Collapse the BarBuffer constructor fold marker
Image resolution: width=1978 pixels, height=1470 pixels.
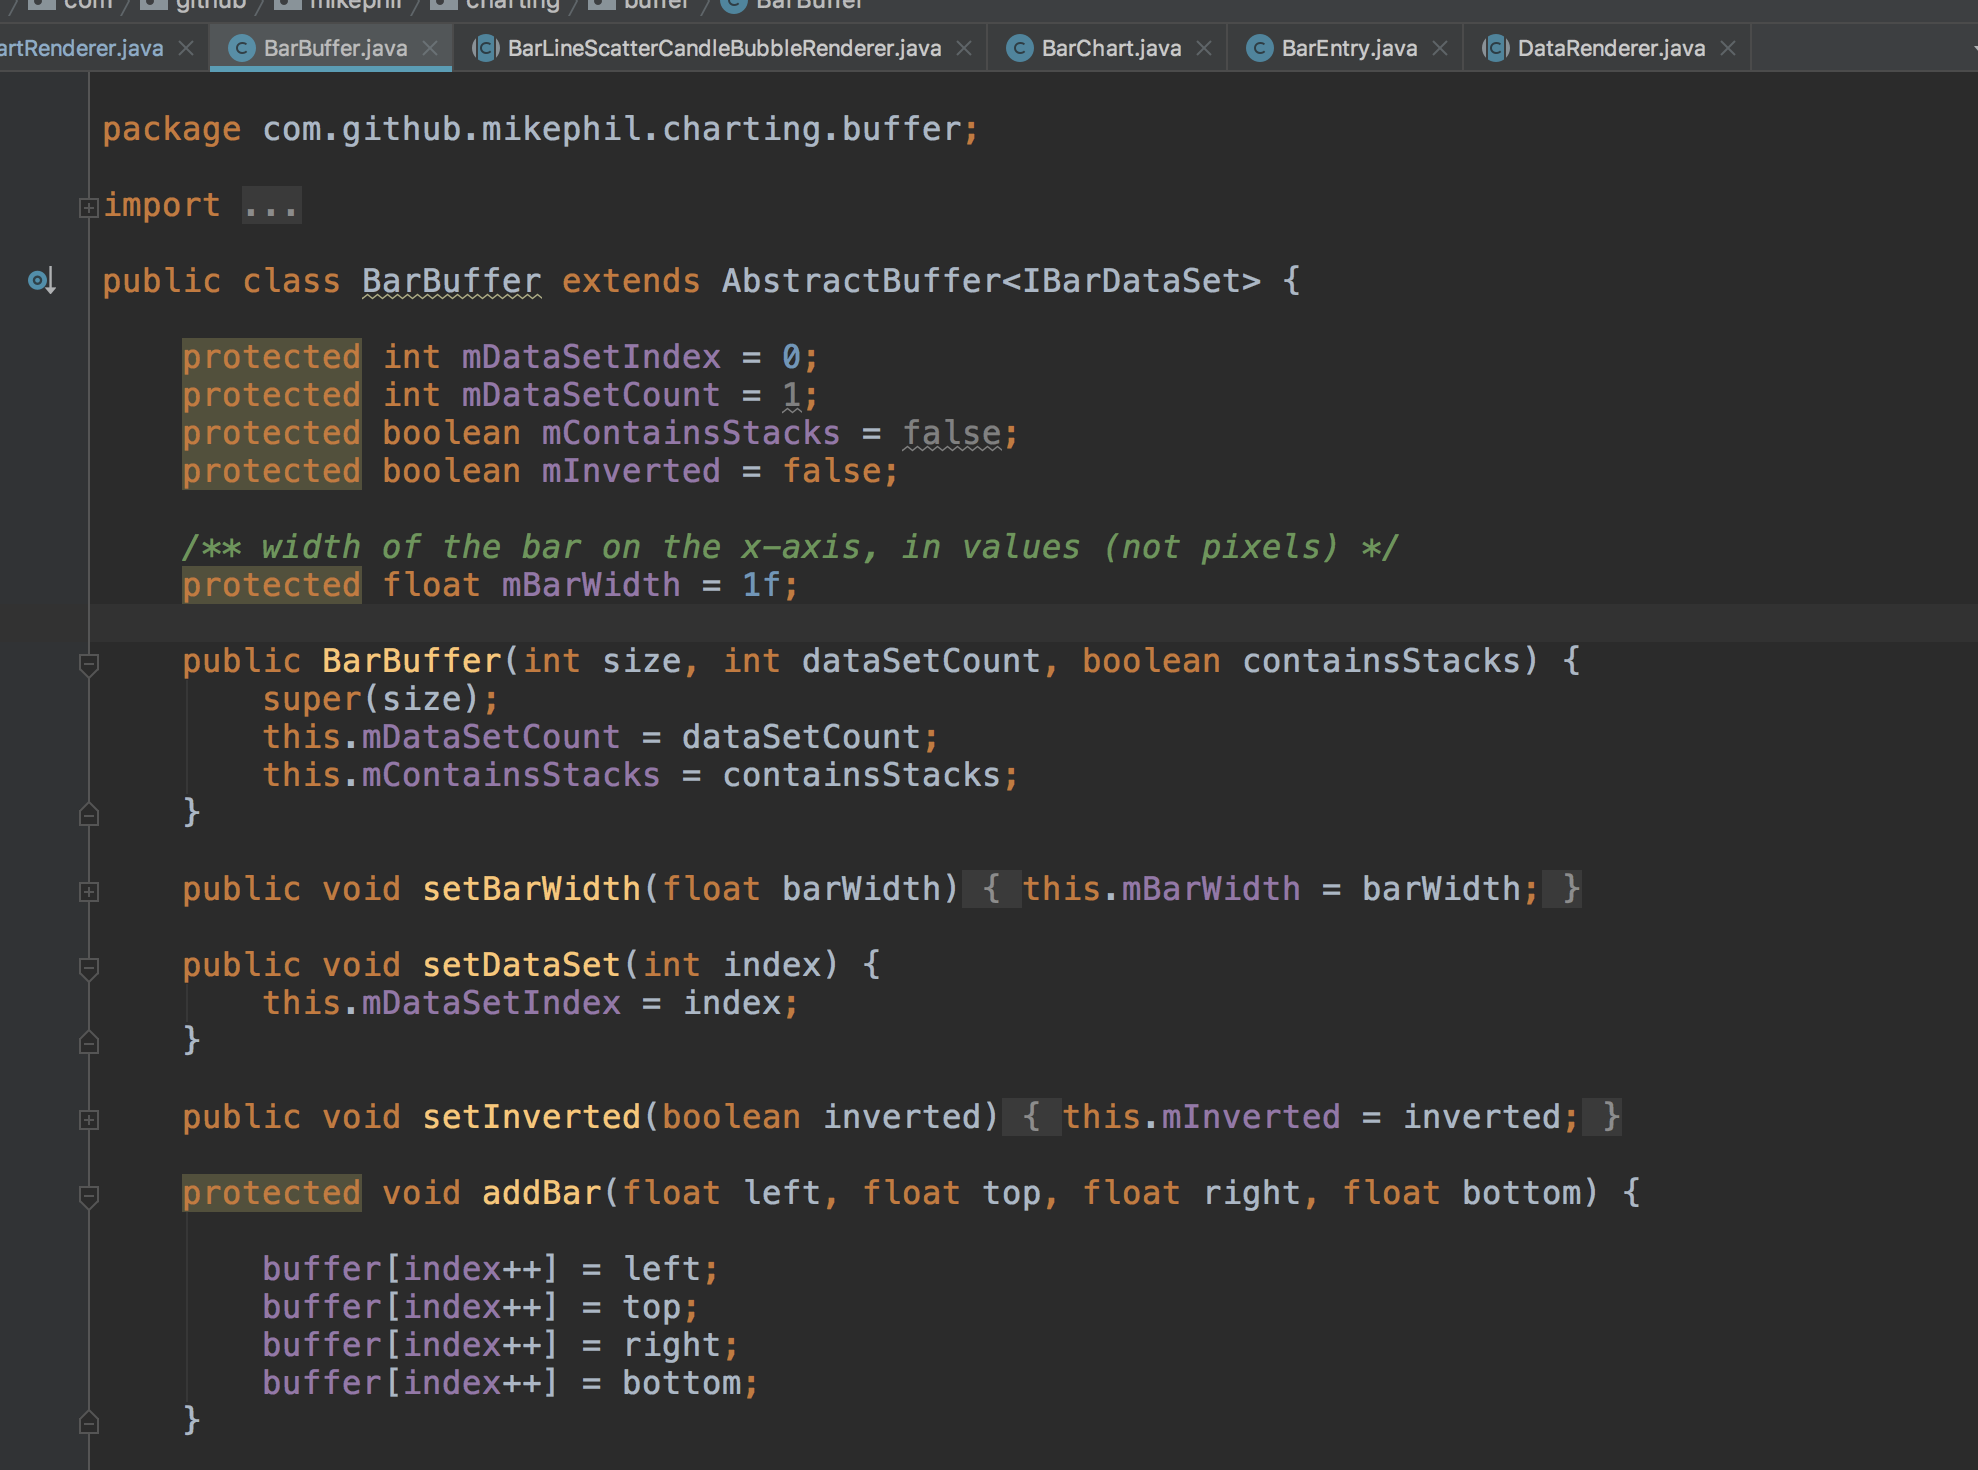click(x=88, y=663)
